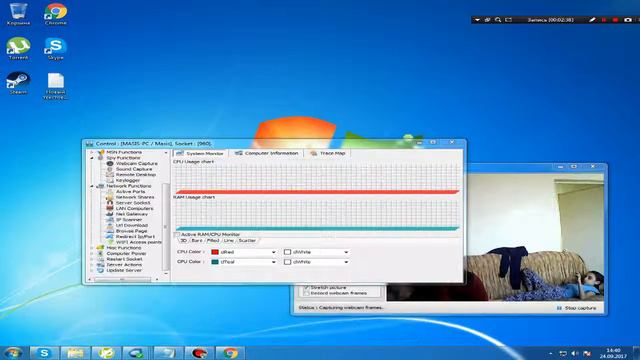Open the uTorrent desktop shortcut
The image size is (640, 360).
pos(18,49)
